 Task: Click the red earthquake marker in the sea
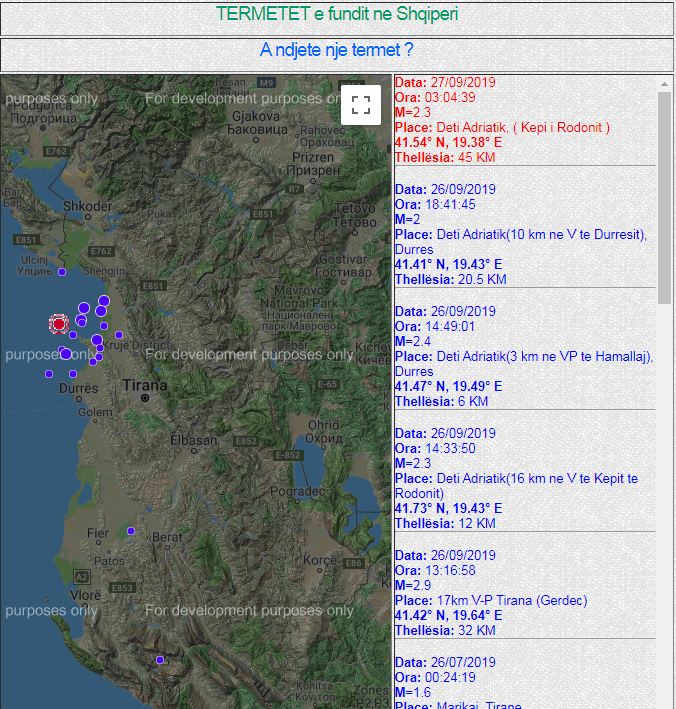point(59,323)
